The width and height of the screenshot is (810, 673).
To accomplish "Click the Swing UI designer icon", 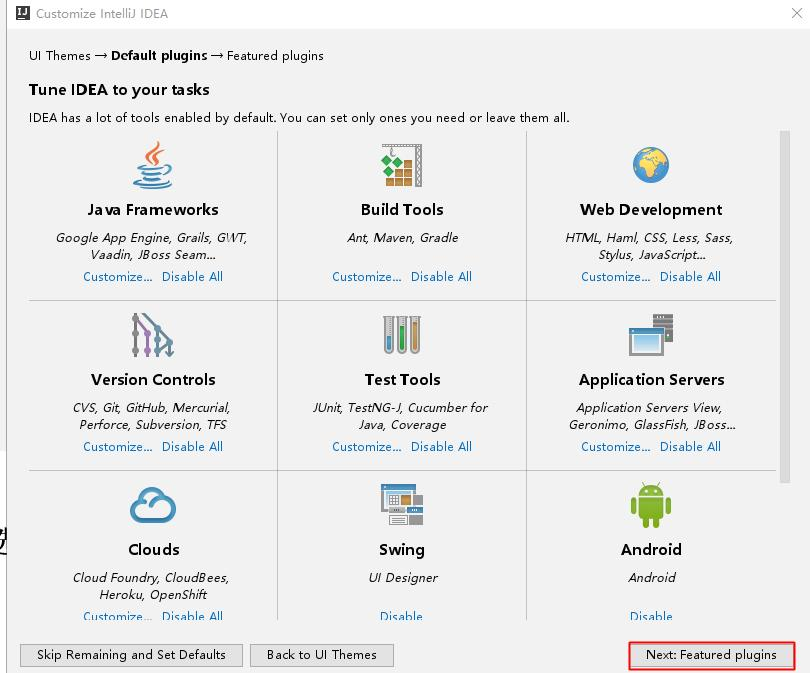I will coord(402,505).
